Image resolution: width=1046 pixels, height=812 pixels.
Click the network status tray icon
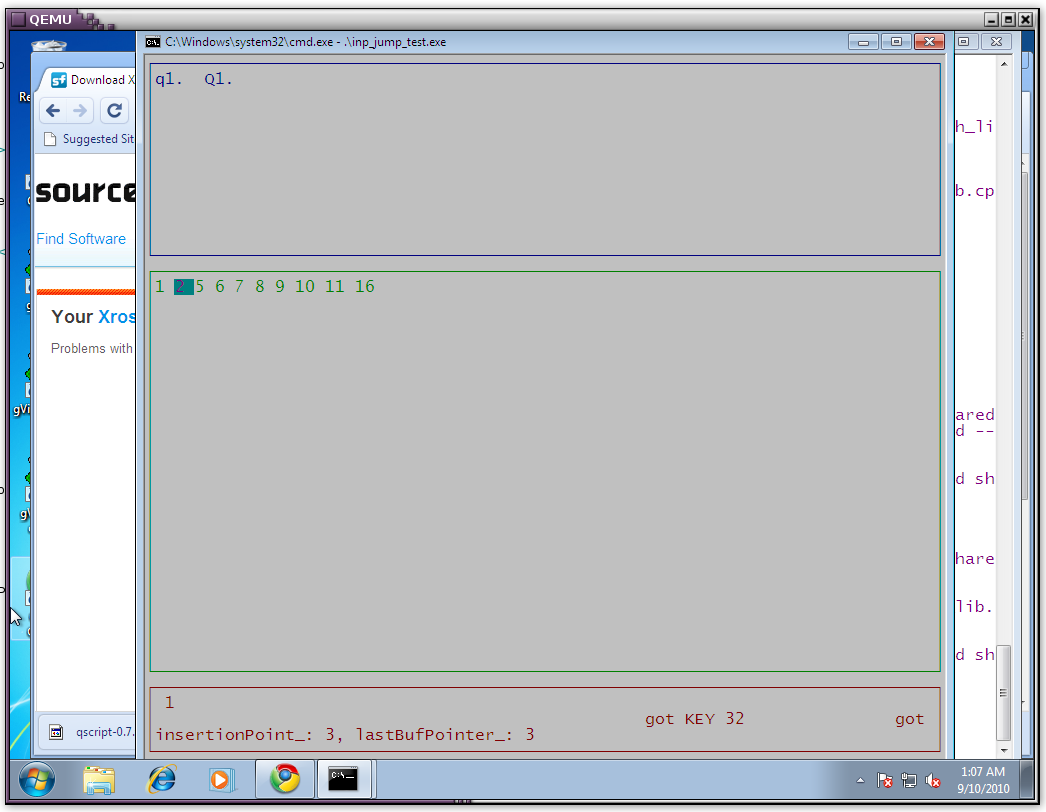click(909, 780)
